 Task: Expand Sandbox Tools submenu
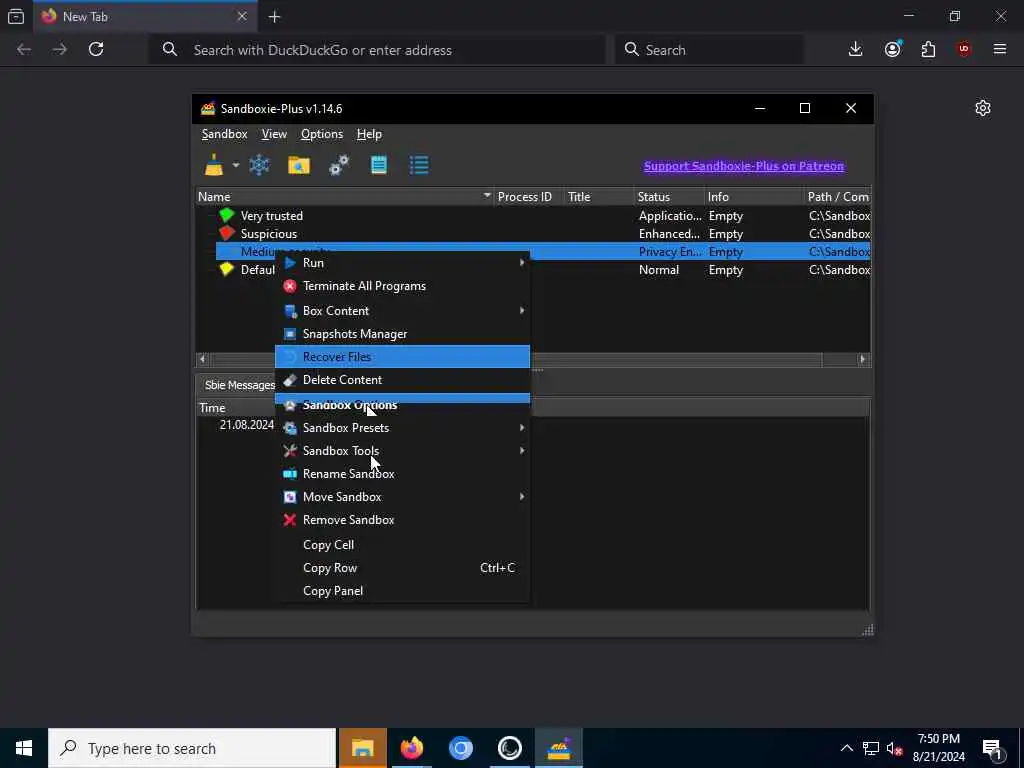402,451
